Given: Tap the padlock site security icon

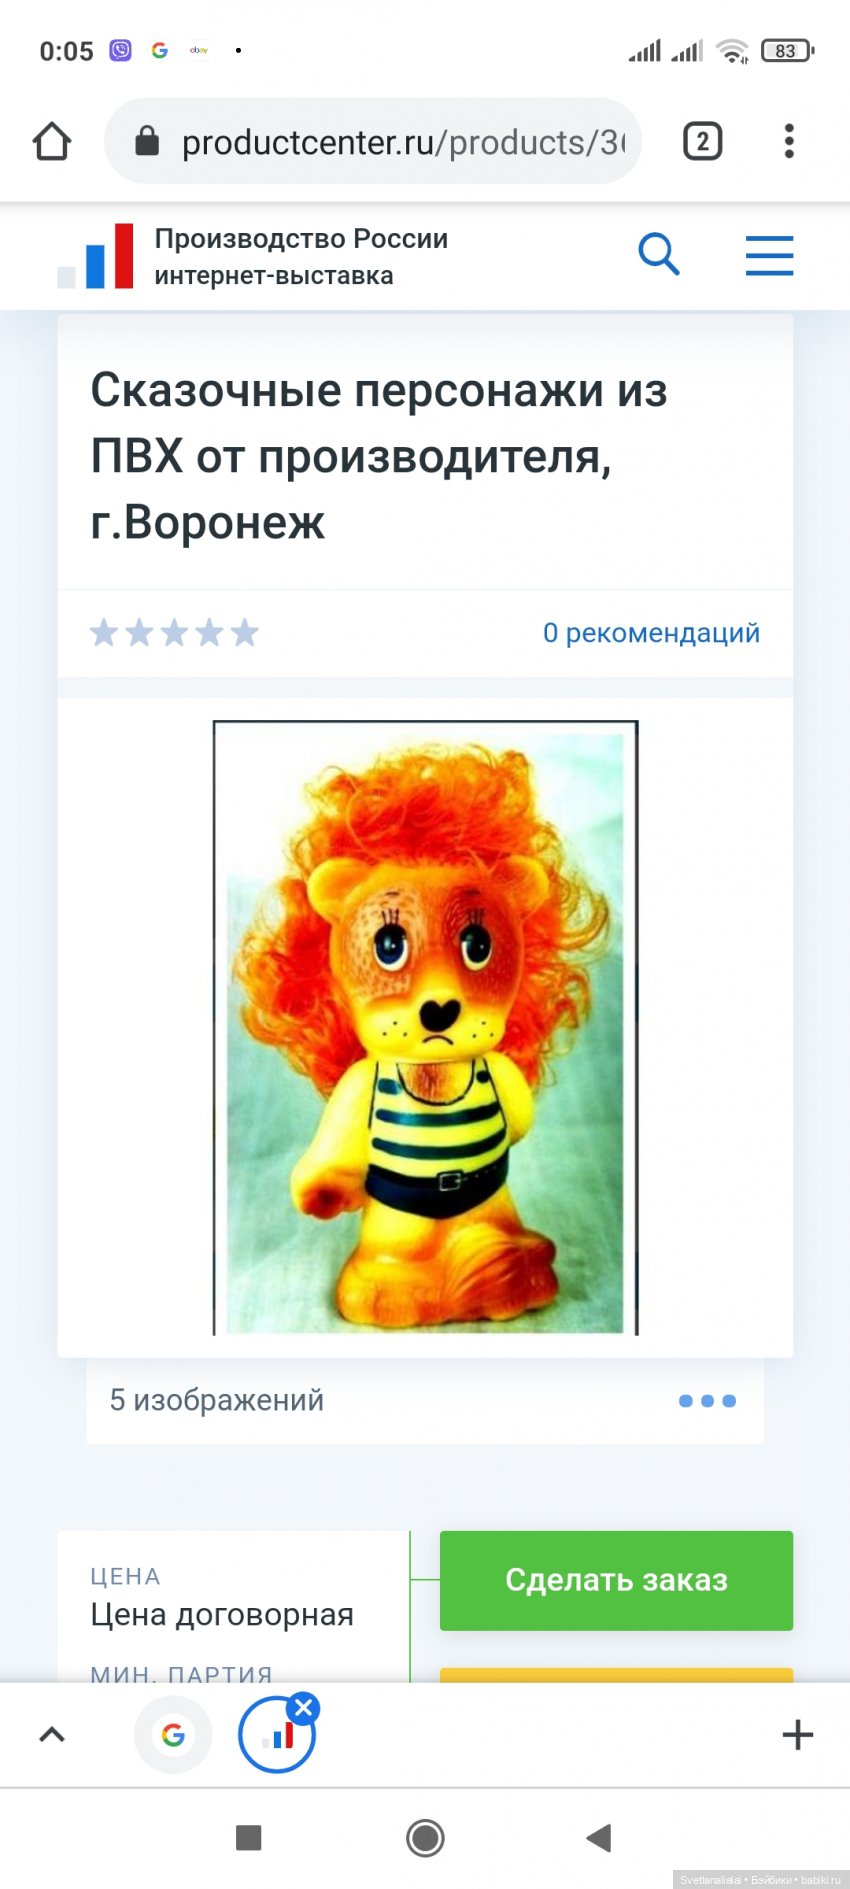Looking at the screenshot, I should tap(147, 141).
